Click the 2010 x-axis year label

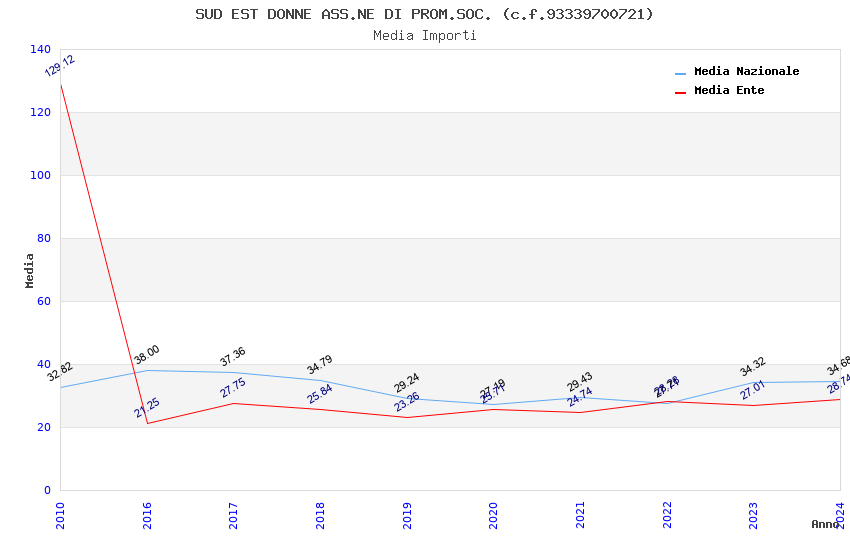click(60, 515)
